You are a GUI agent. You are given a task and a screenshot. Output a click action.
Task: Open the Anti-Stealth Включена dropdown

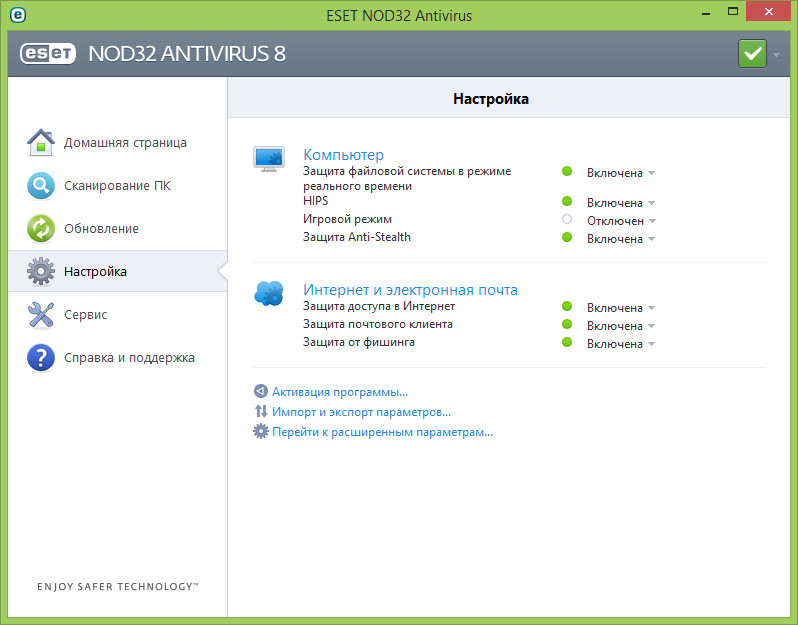click(x=621, y=239)
